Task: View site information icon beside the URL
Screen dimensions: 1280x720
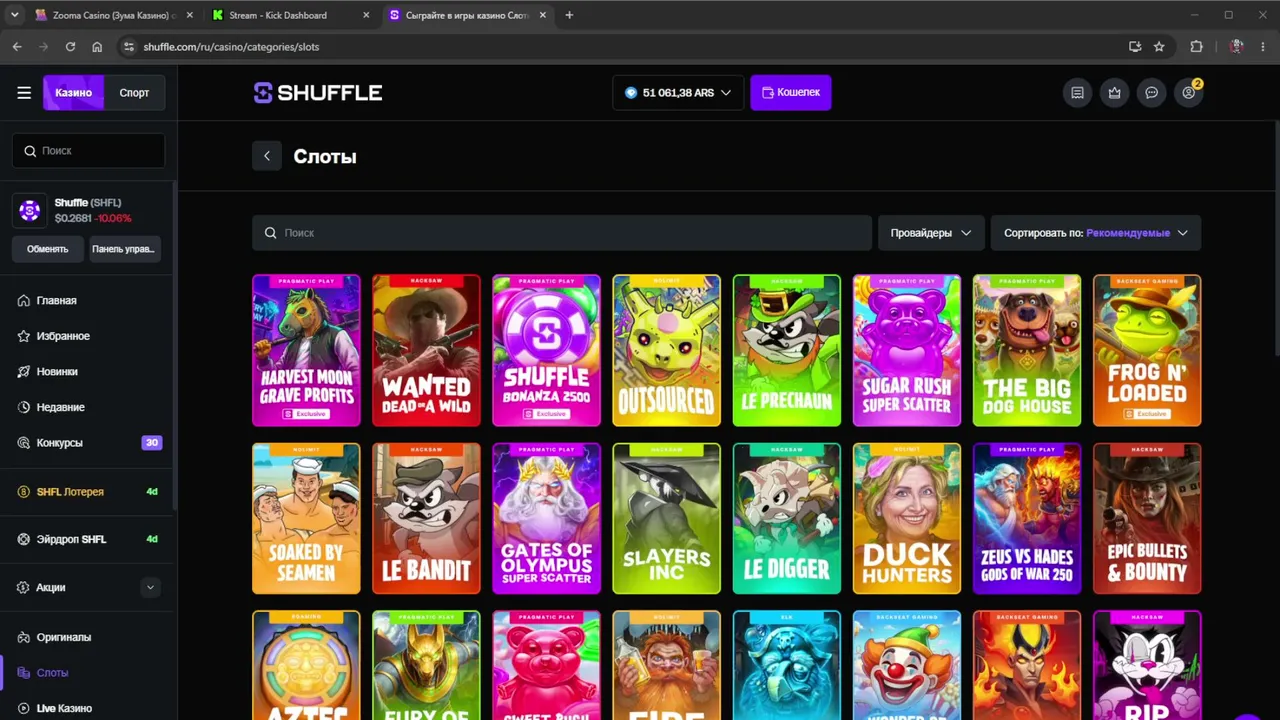Action: point(128,47)
